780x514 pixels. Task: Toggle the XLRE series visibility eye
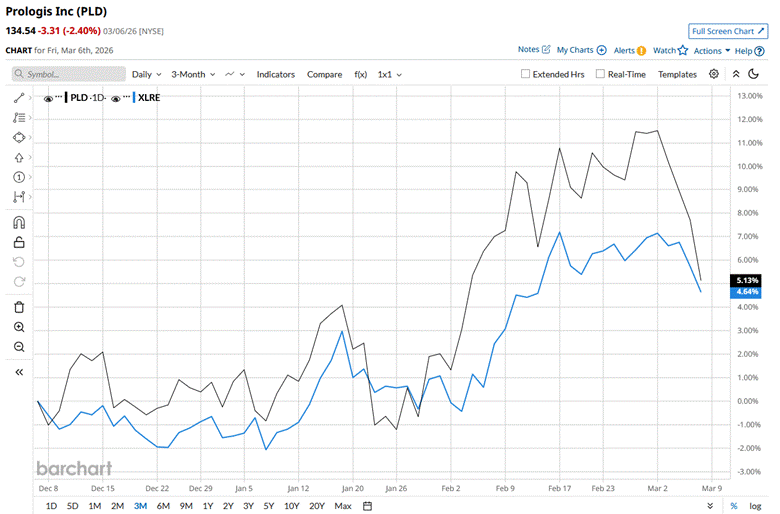coord(115,99)
